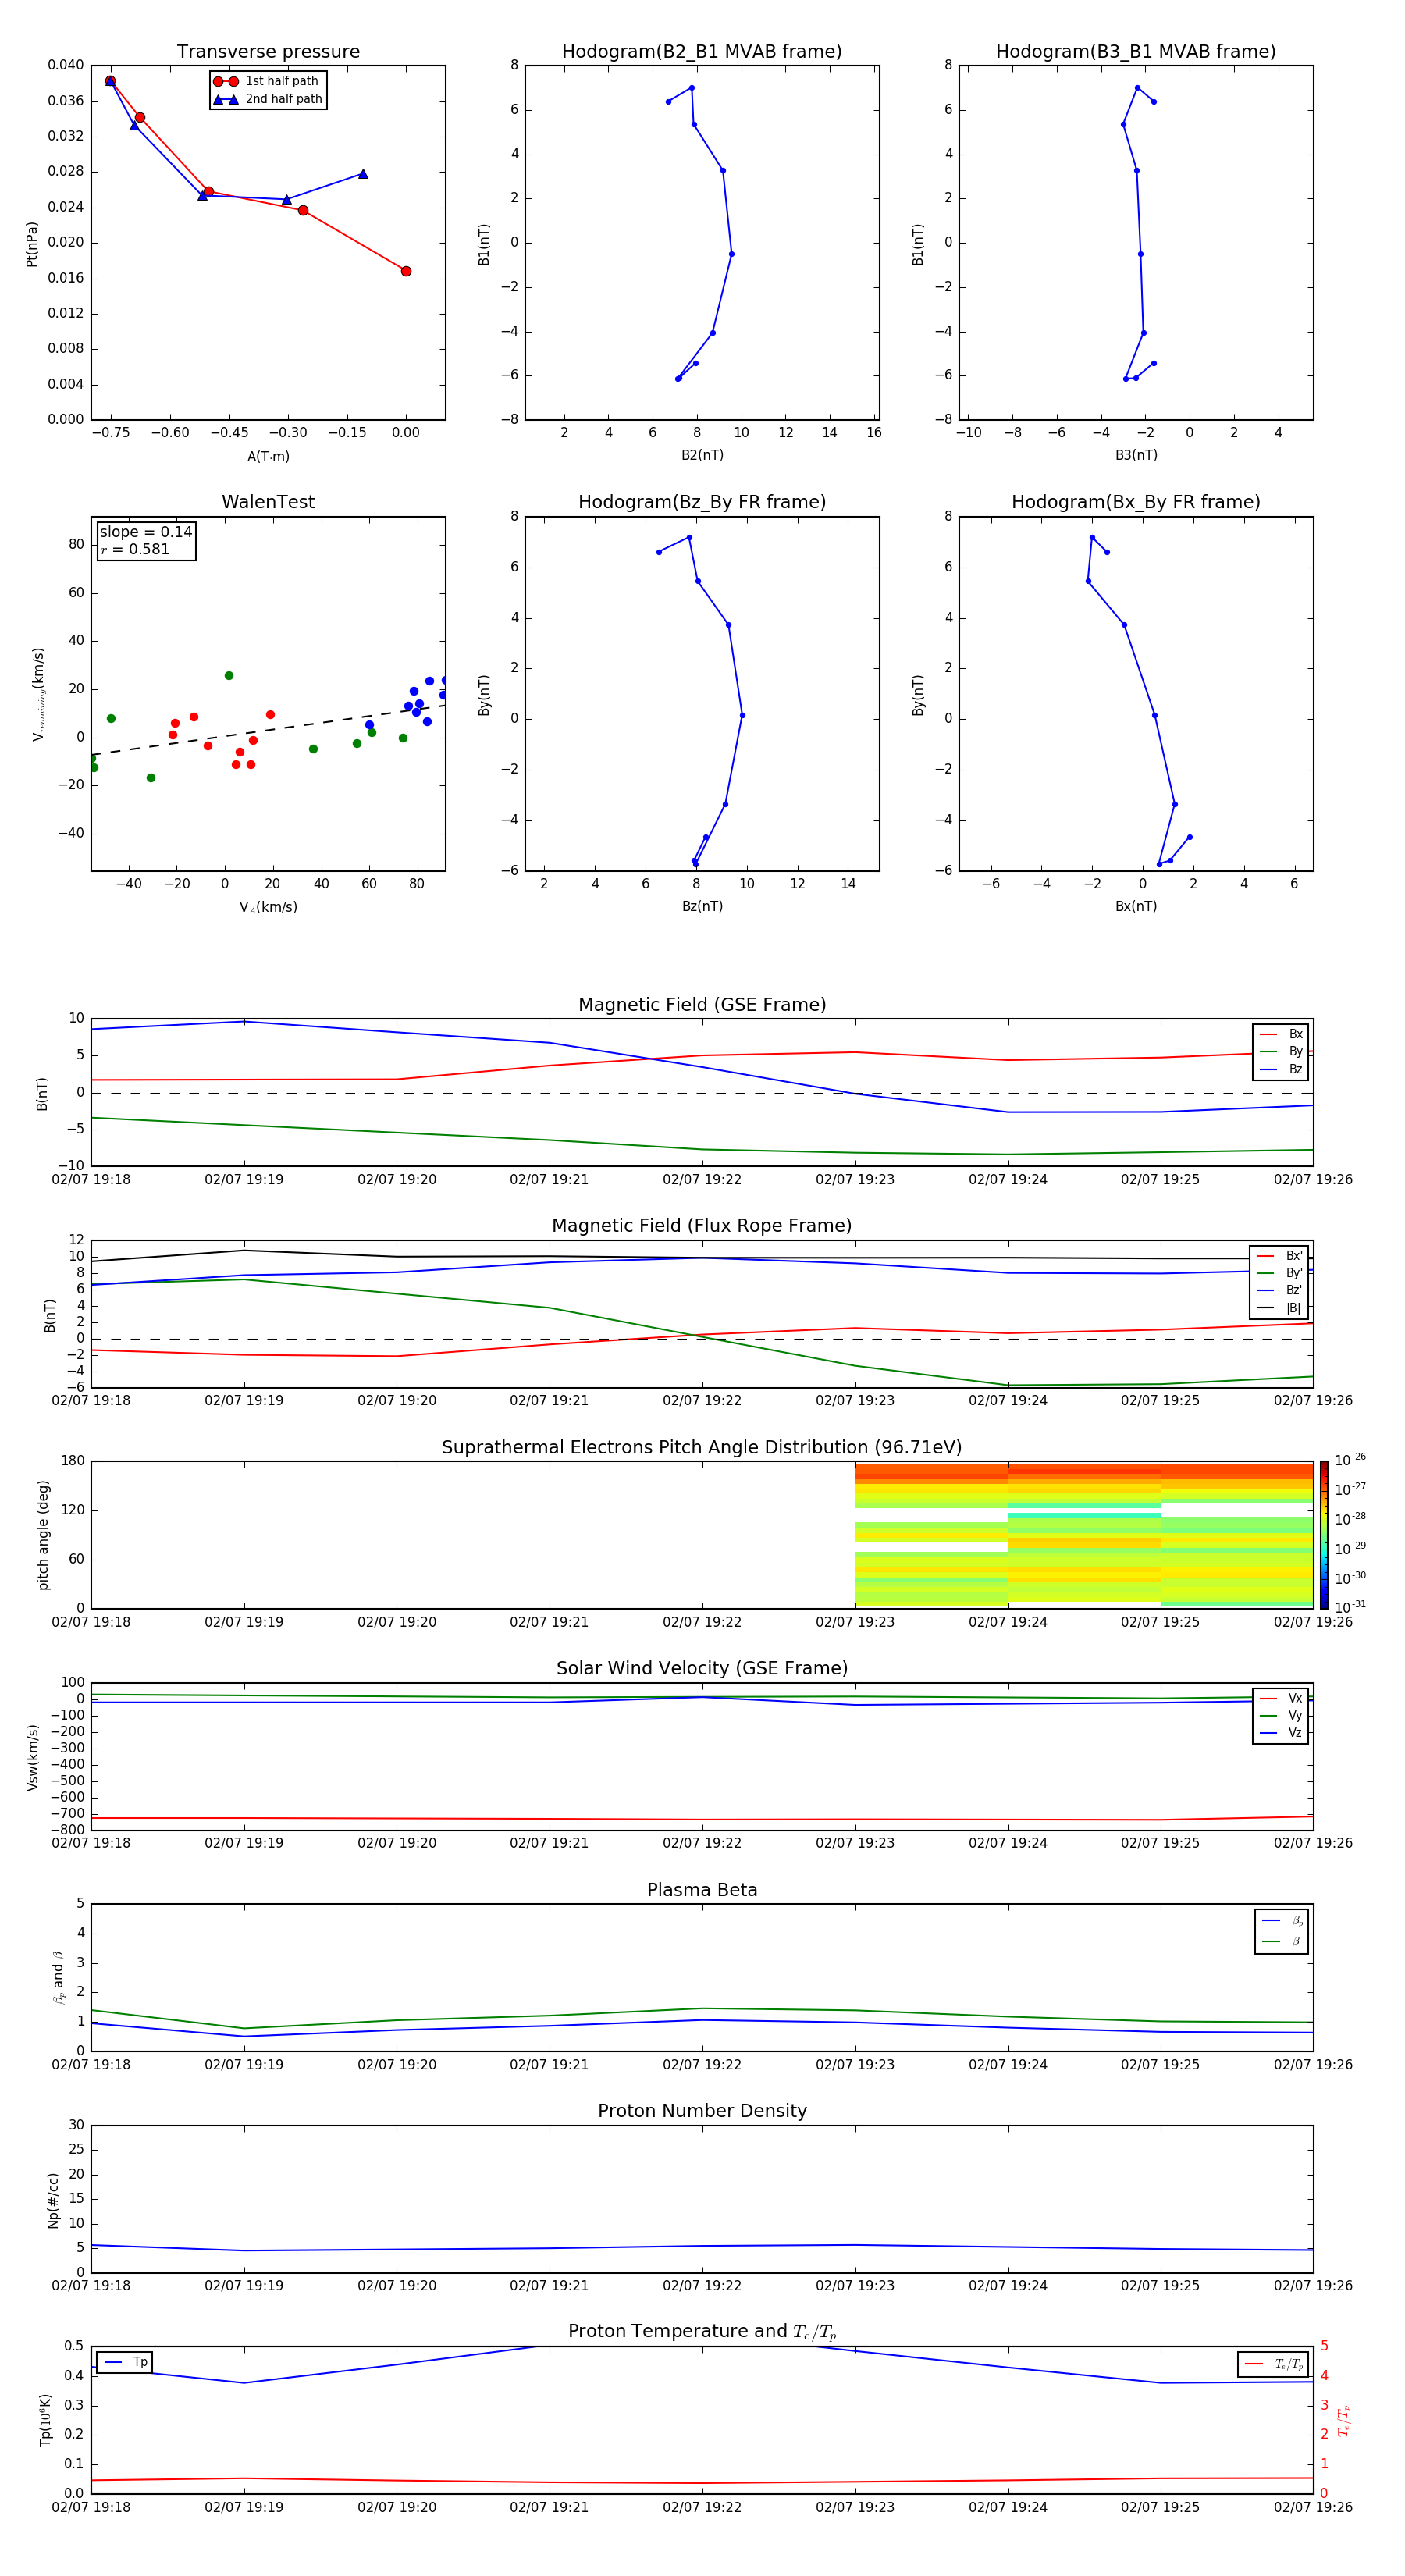1405x2576 pixels.
Task: Click the 'Np(#/cc)' axis label
Action: [x=53, y=2200]
